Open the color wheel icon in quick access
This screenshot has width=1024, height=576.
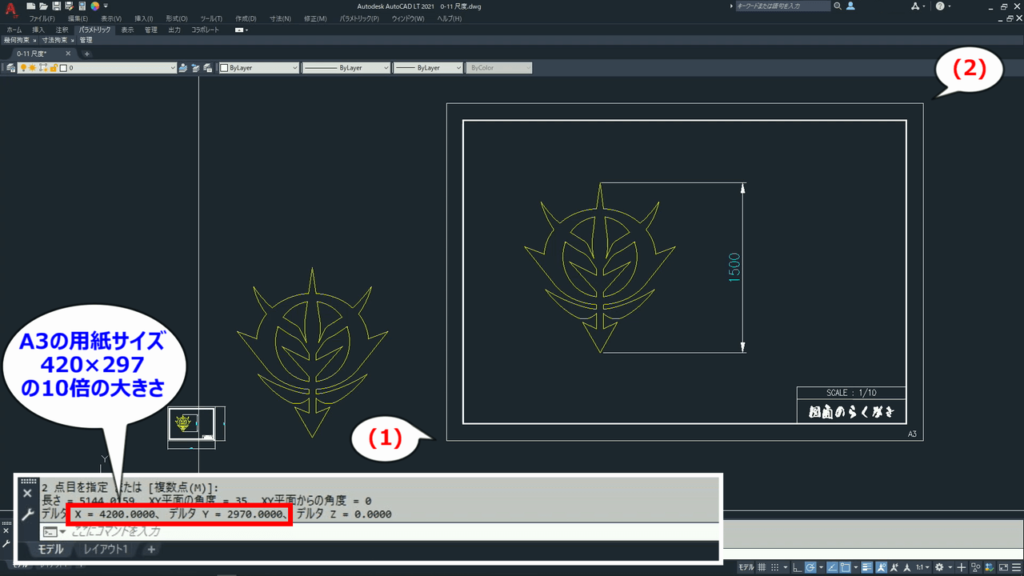(x=95, y=6)
